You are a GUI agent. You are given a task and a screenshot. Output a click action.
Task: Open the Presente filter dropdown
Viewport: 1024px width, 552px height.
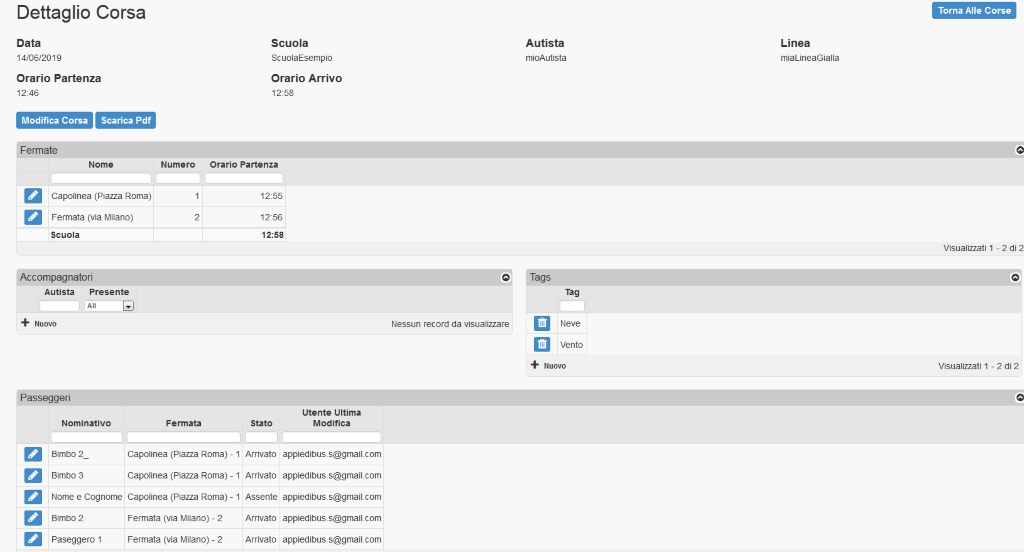[x=109, y=306]
